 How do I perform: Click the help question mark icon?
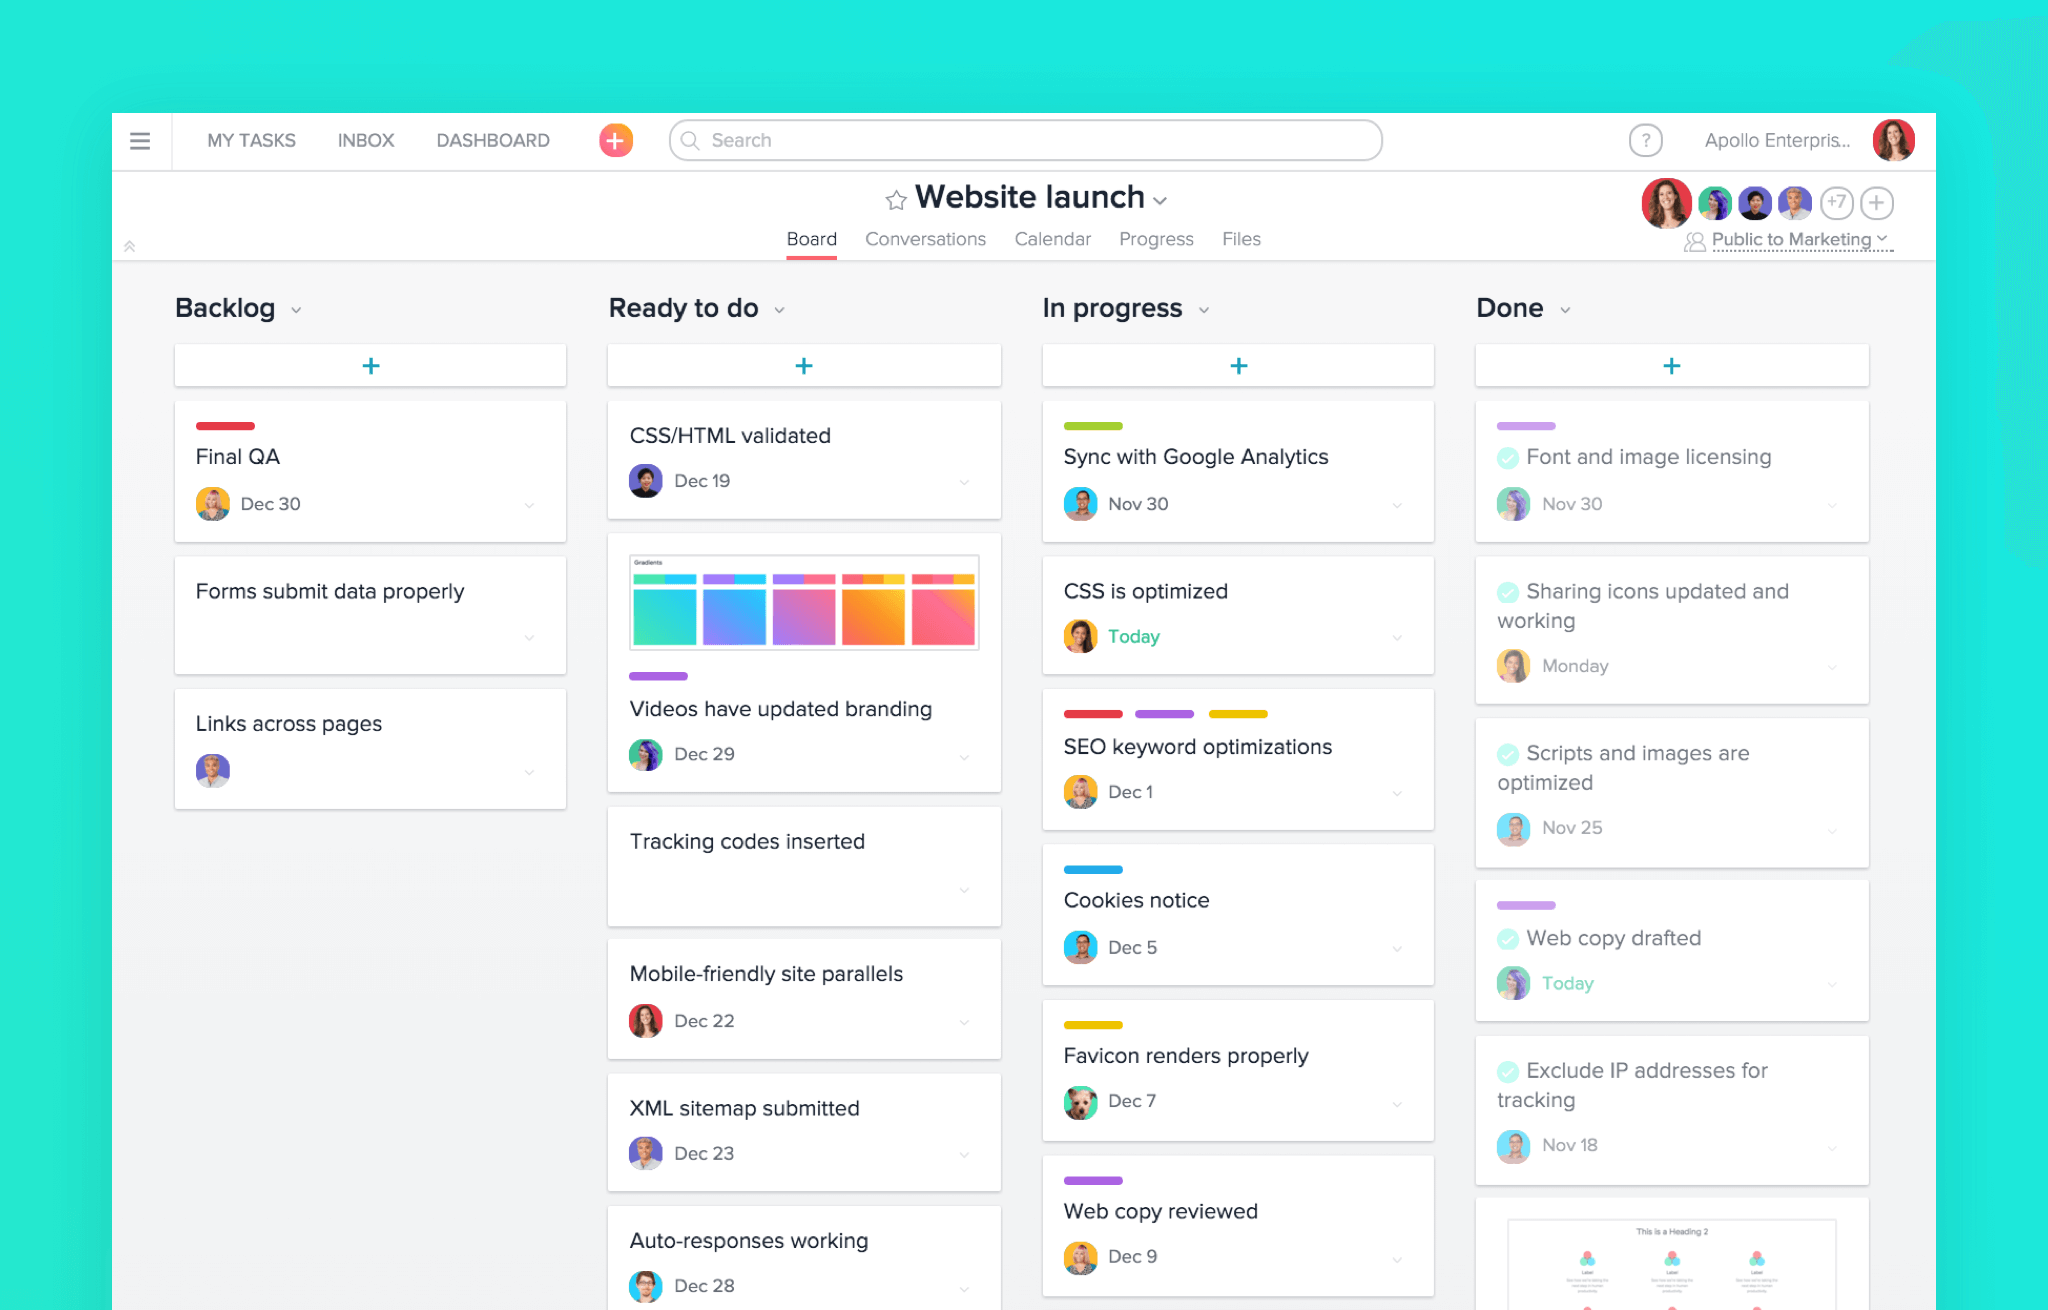1643,140
